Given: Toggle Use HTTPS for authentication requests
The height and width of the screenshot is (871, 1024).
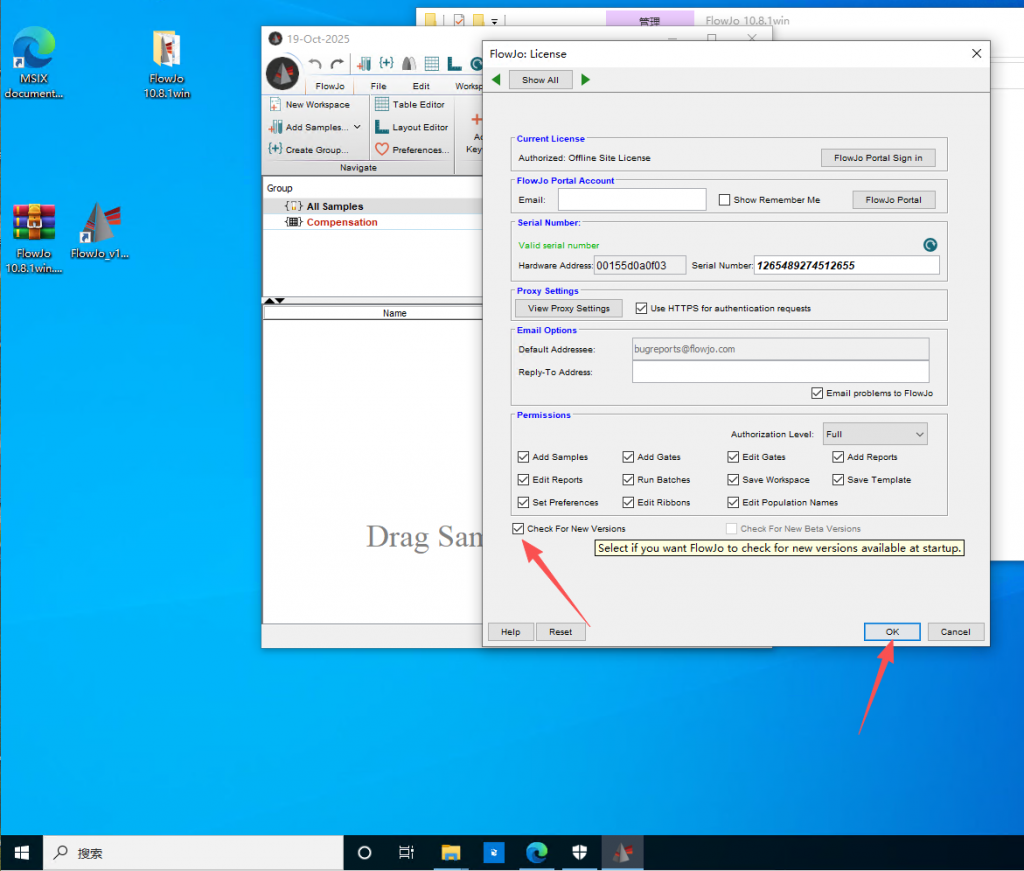Looking at the screenshot, I should click(x=642, y=308).
